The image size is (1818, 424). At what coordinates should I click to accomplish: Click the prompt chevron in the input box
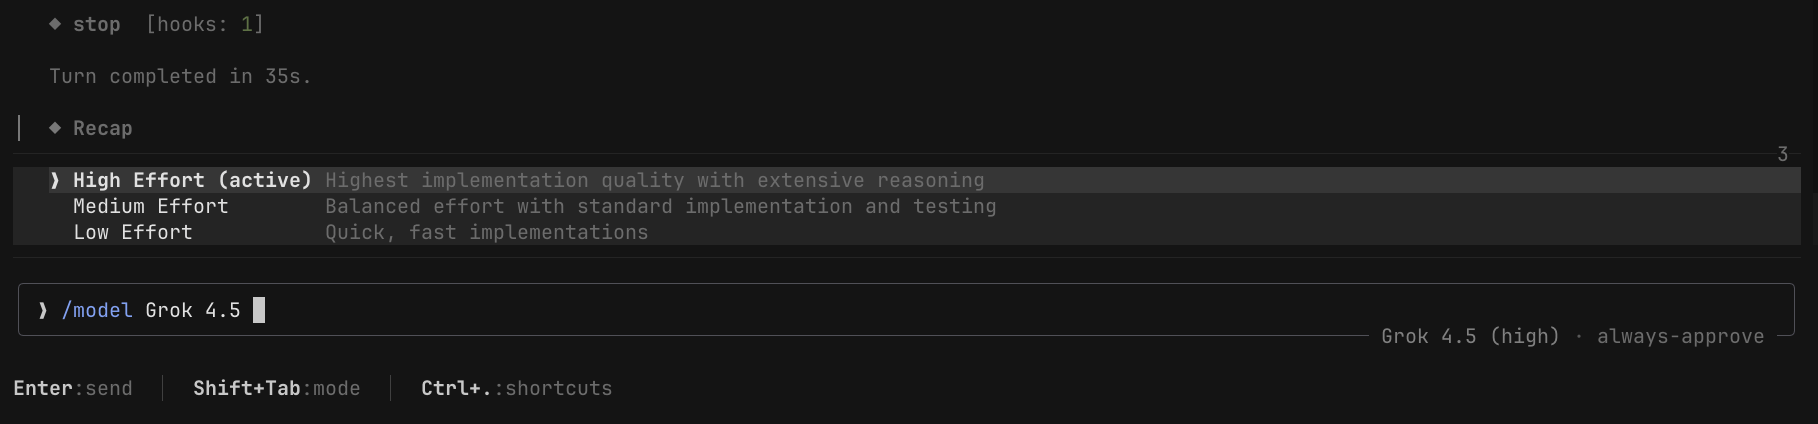point(43,310)
